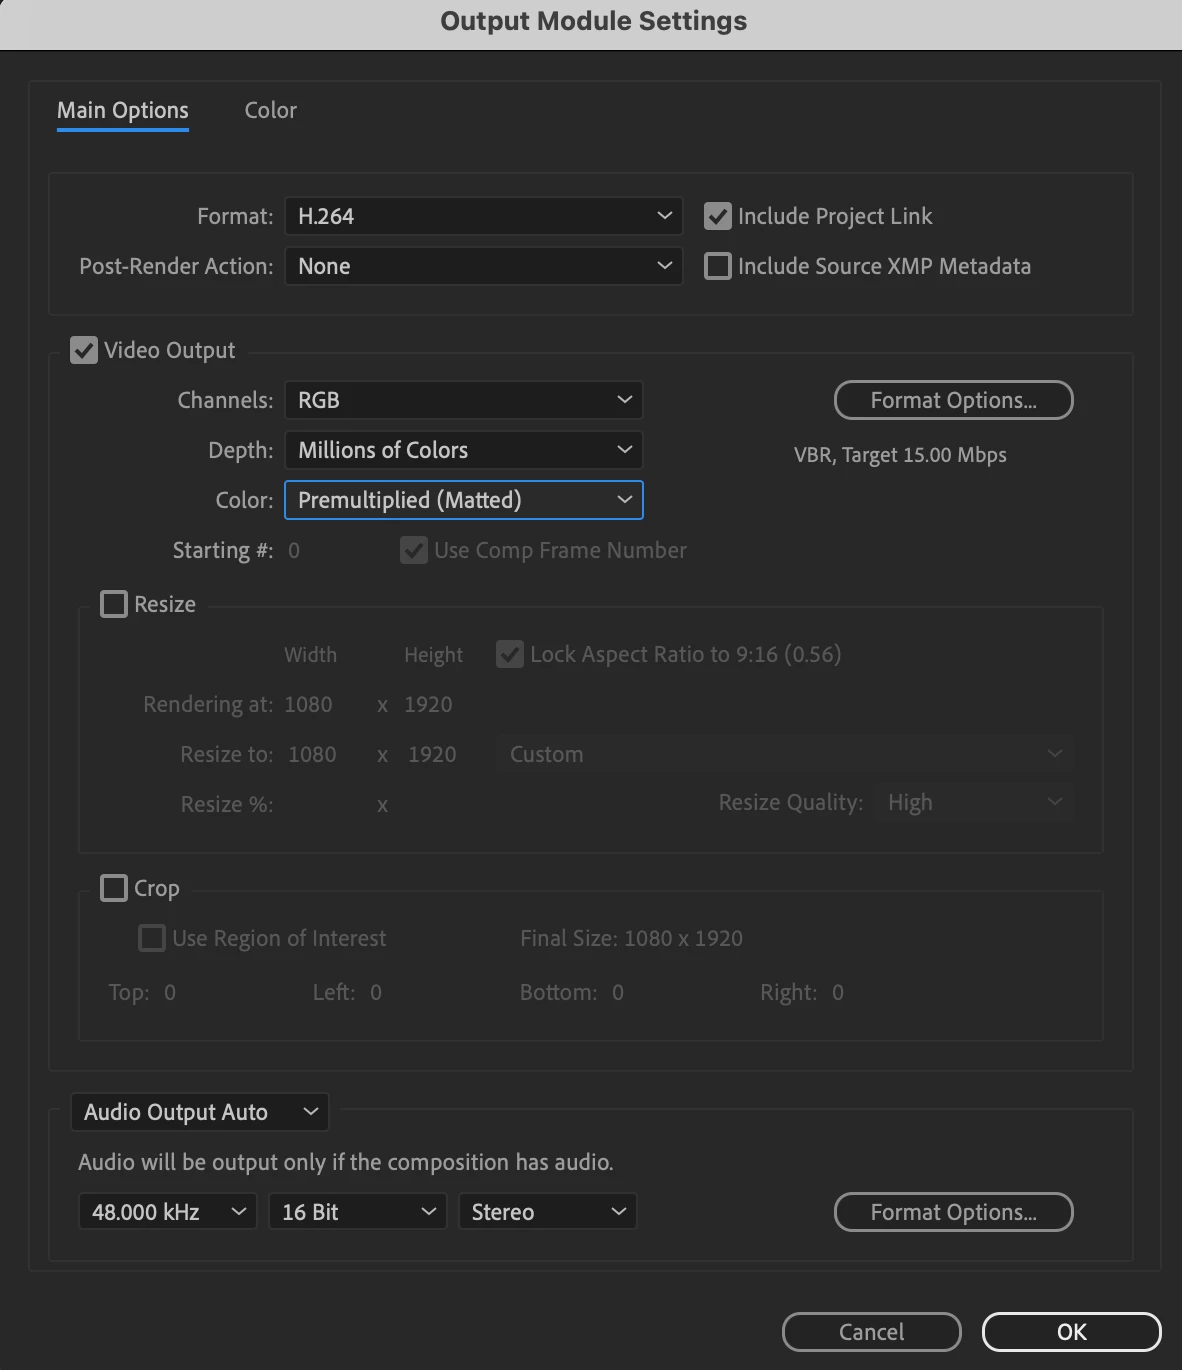Screen dimensions: 1182x1370
Task: Open the Color dropdown Premultiplied (Matted)
Action: pyautogui.click(x=463, y=500)
